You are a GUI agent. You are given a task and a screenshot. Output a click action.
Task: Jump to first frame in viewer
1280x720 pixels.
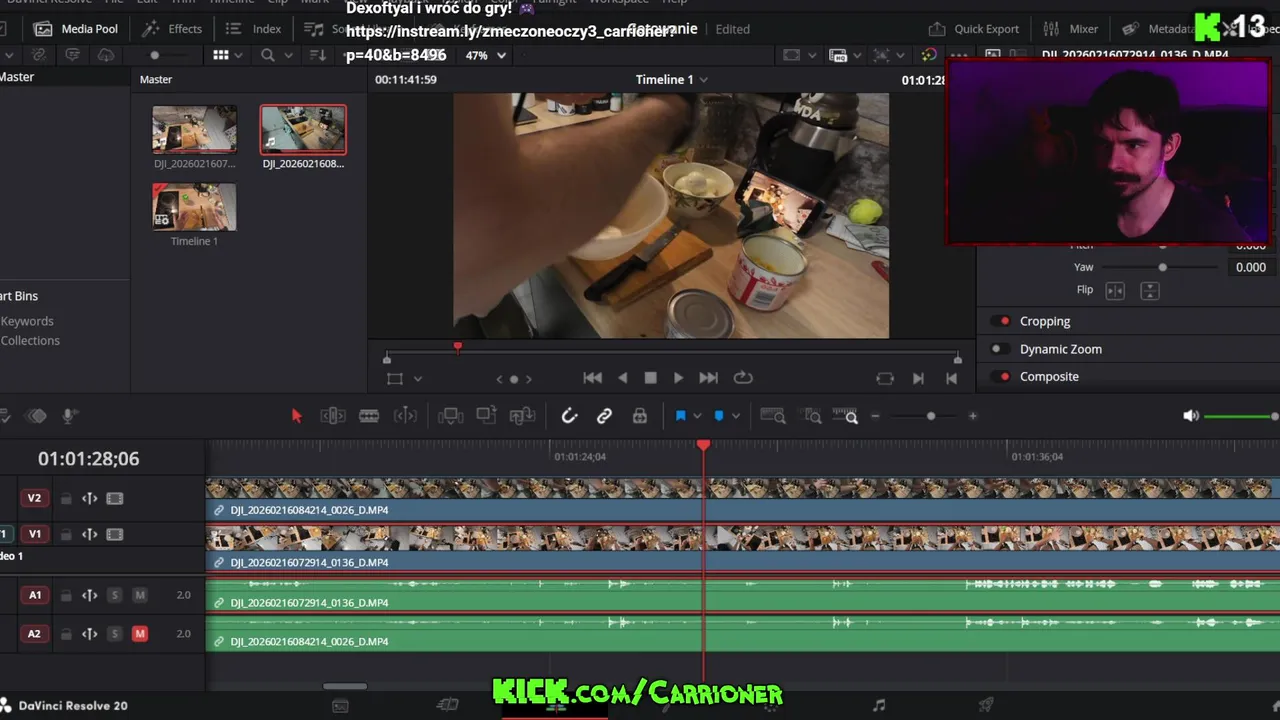click(593, 378)
